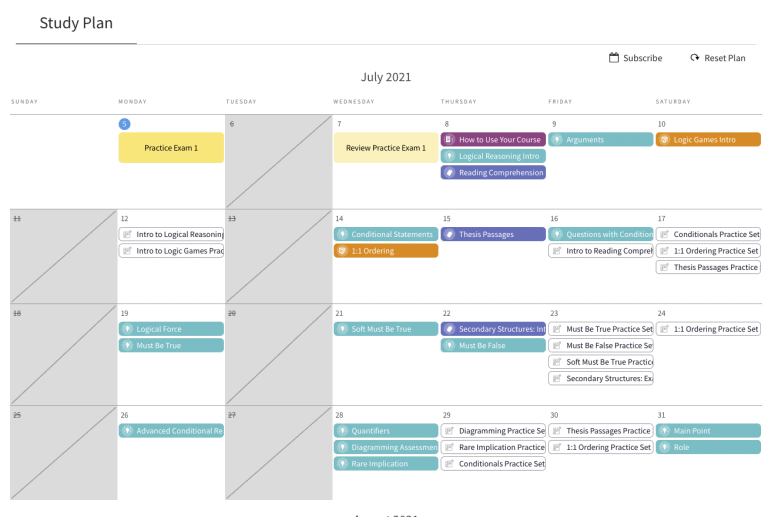Click the Conditionals Practice Set icon on the 17th
The width and height of the screenshot is (768, 517).
click(x=664, y=234)
